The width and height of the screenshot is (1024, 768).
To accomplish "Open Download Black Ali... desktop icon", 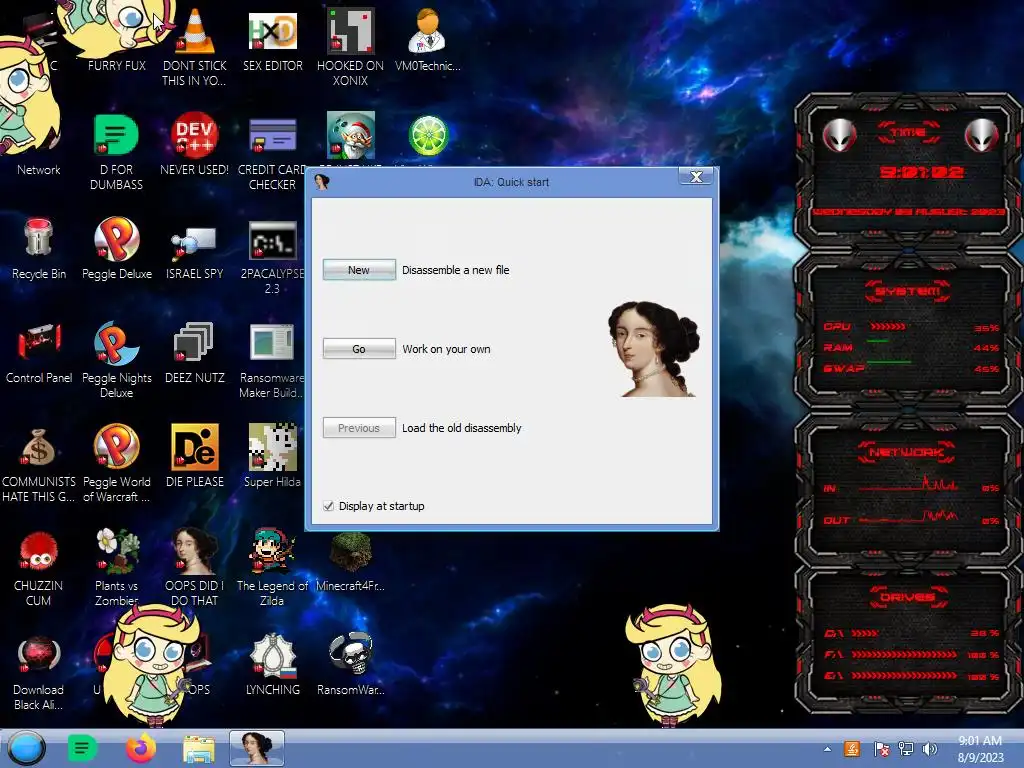I will point(39,673).
